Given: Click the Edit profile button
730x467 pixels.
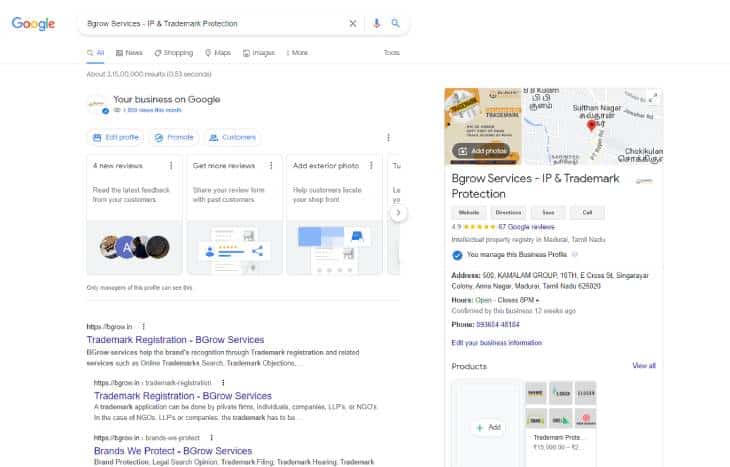Looking at the screenshot, I should pos(115,137).
